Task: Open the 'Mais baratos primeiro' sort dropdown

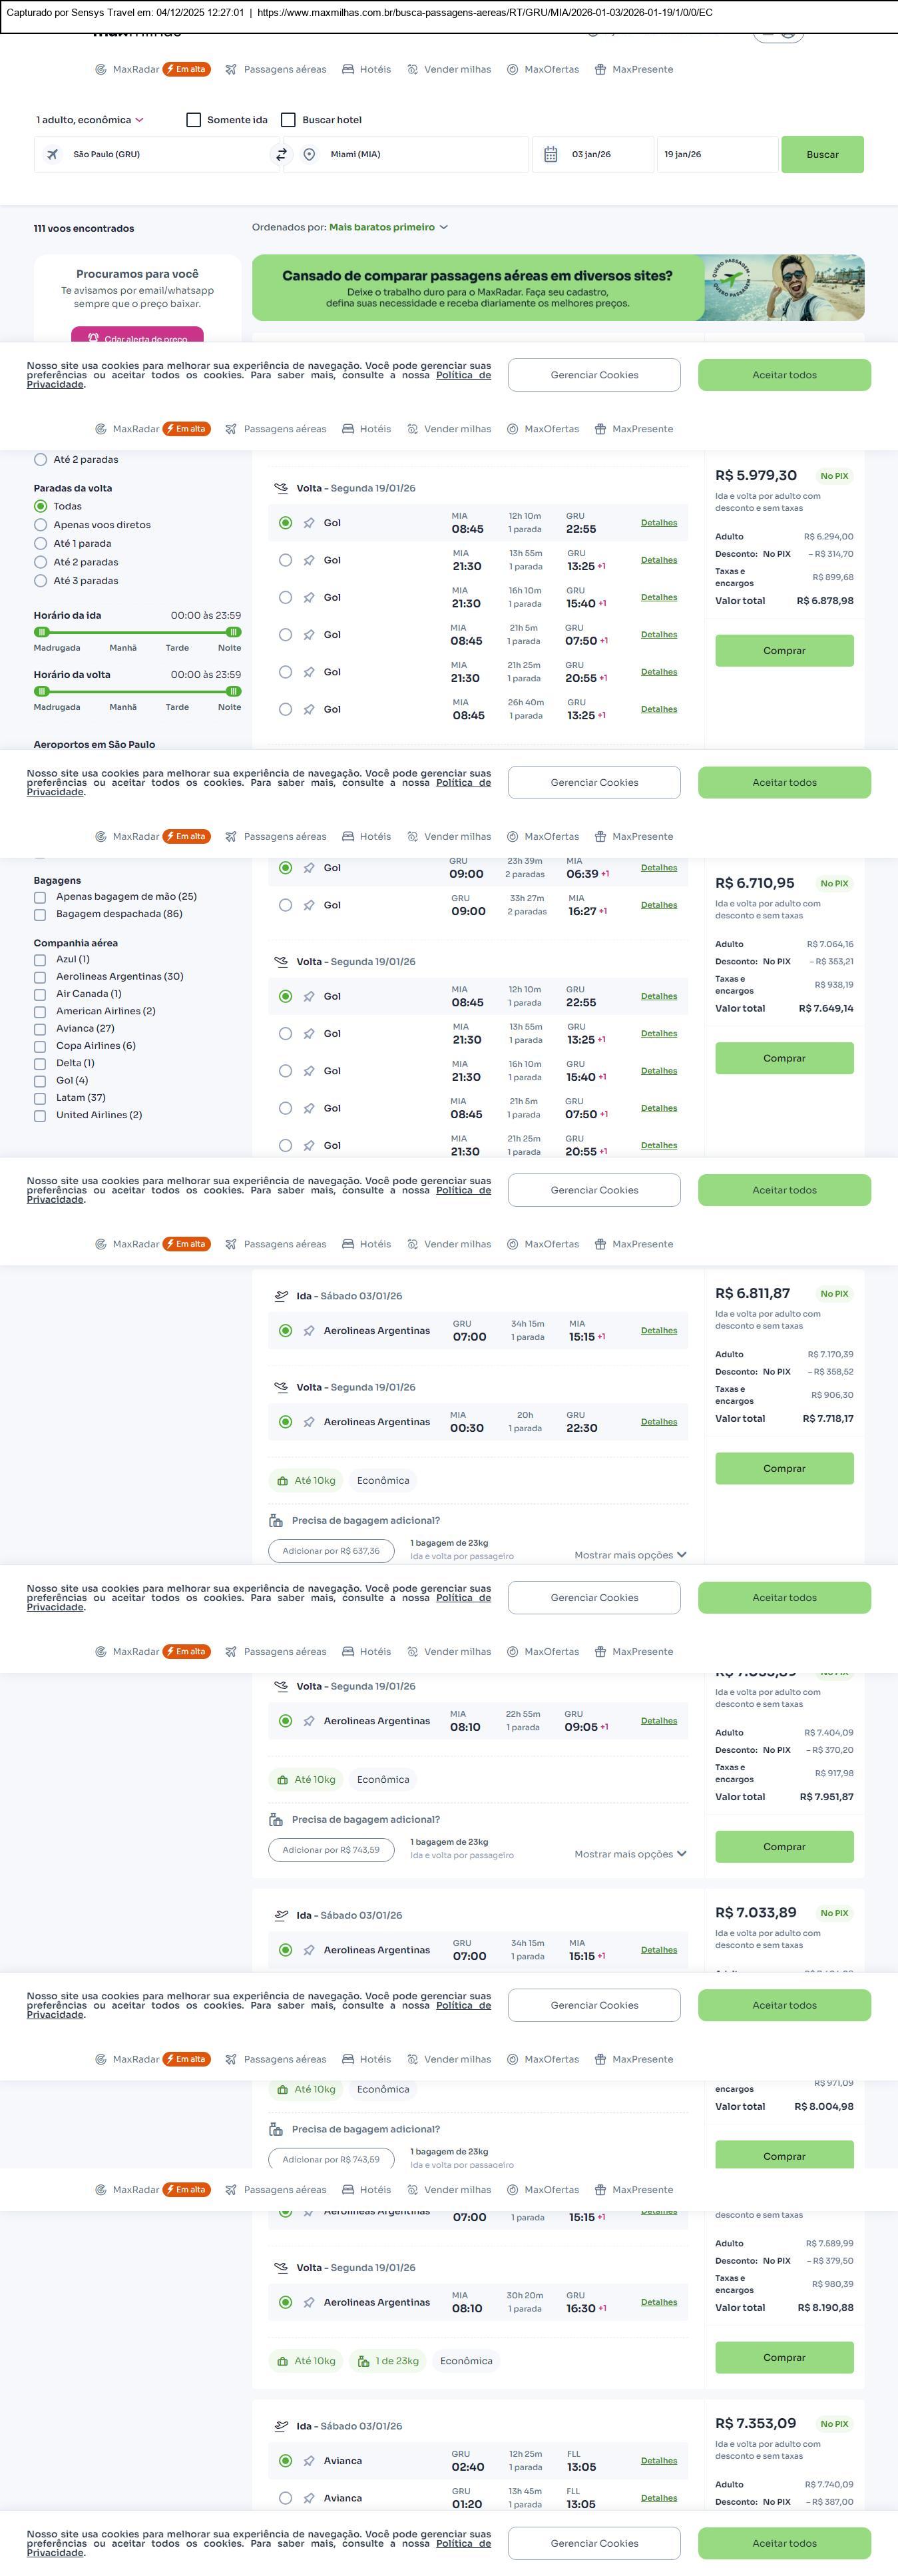Action: click(x=388, y=227)
